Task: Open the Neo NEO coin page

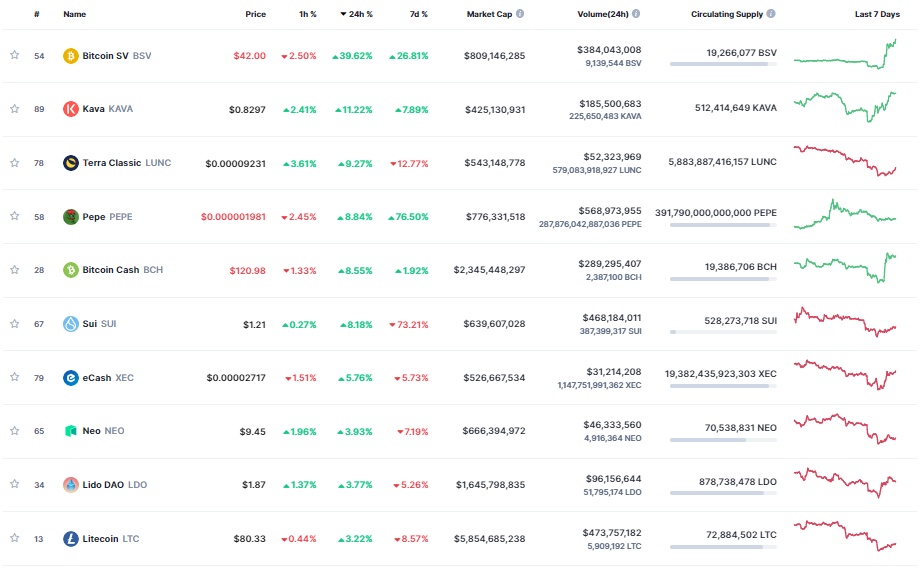Action: [103, 431]
